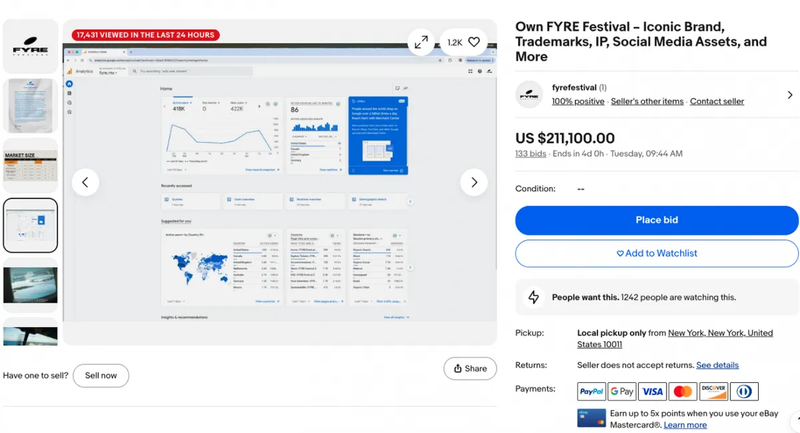Select the Discover card icon
The width and height of the screenshot is (800, 433).
[x=713, y=391]
